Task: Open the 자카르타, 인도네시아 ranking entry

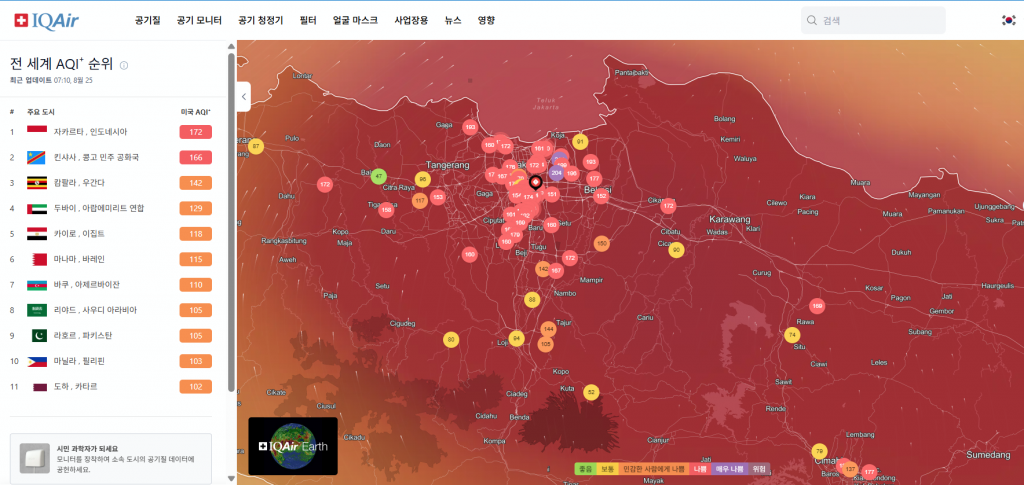Action: pyautogui.click(x=90, y=132)
